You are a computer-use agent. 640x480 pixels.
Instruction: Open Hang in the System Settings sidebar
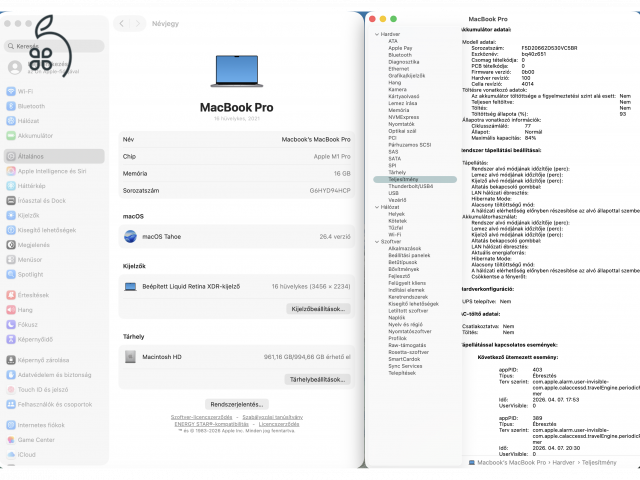click(x=19, y=310)
